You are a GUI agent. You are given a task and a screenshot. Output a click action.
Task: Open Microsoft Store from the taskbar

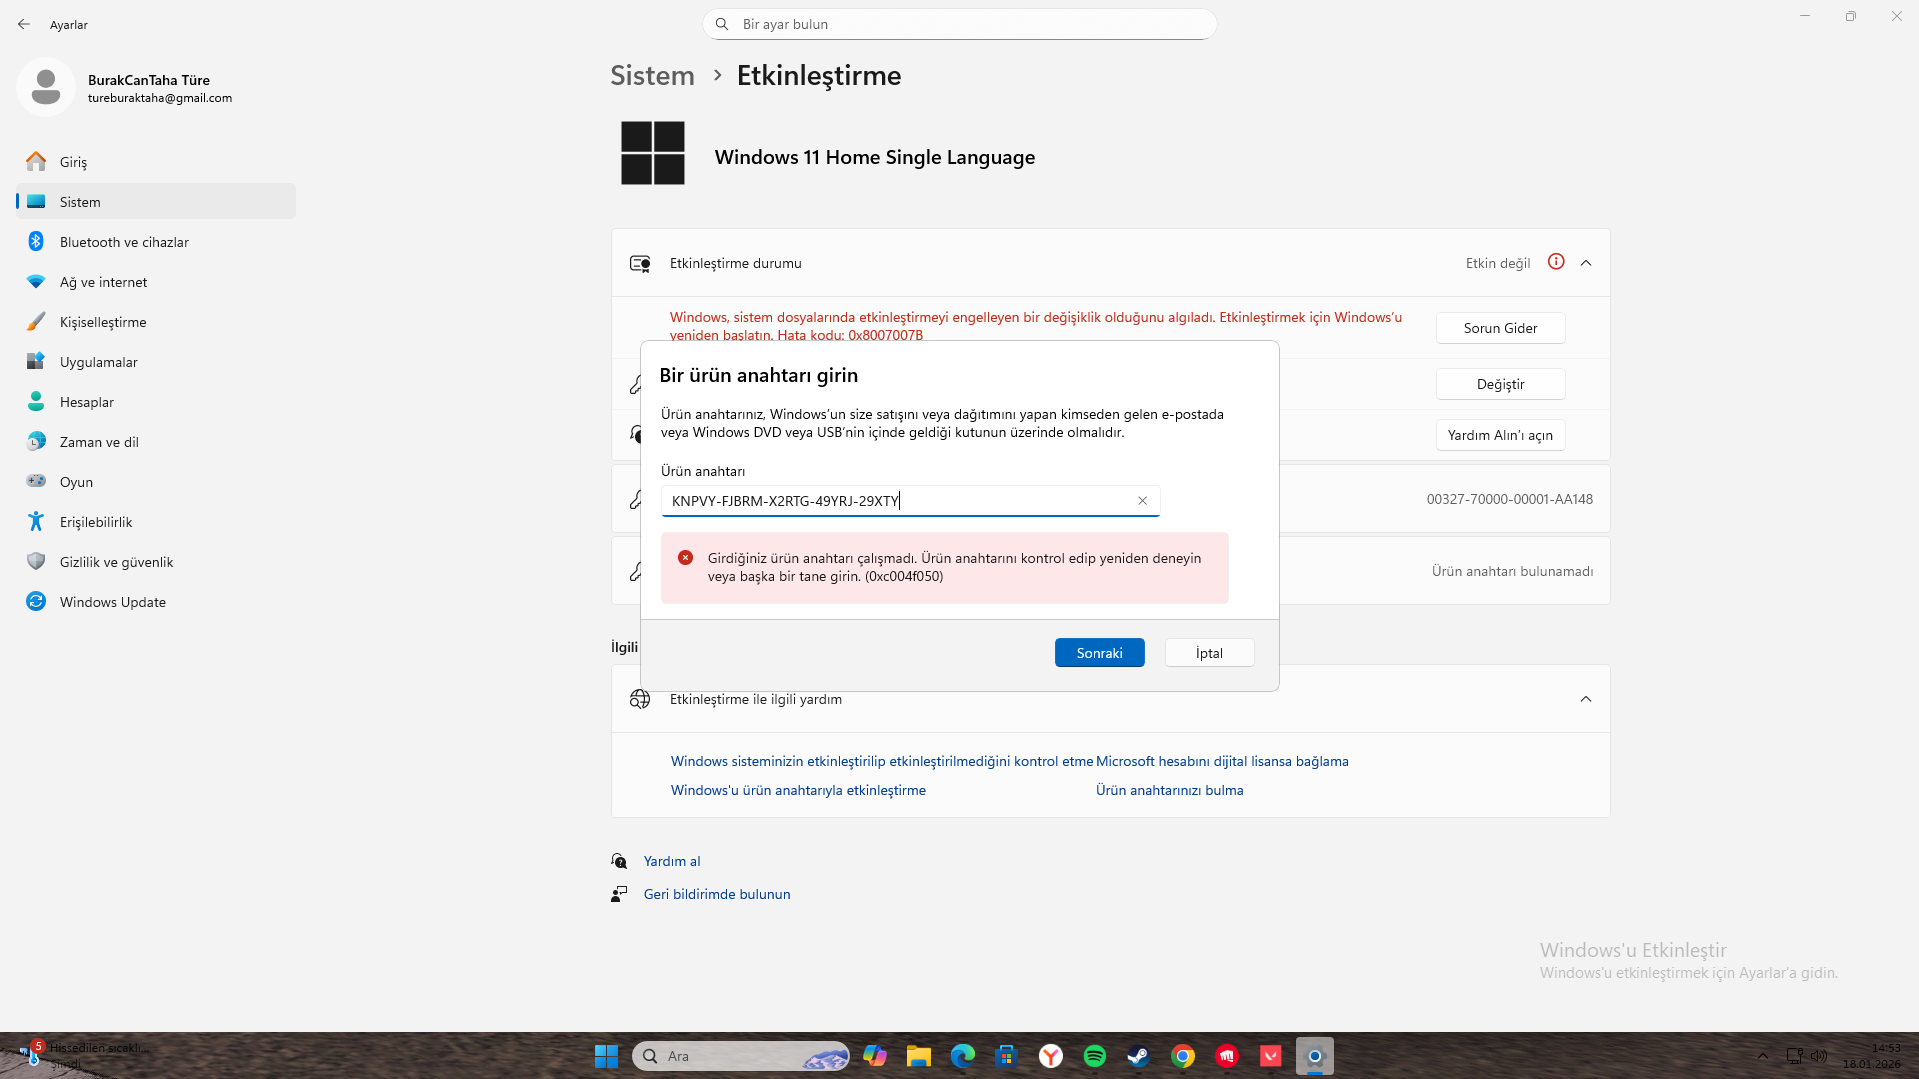[x=1007, y=1056]
